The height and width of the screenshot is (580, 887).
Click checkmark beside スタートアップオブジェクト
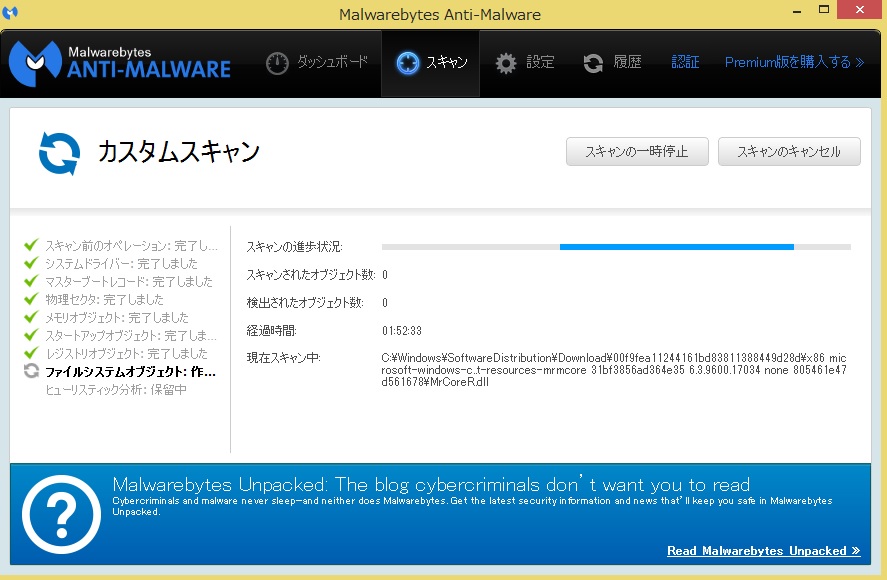coord(31,335)
